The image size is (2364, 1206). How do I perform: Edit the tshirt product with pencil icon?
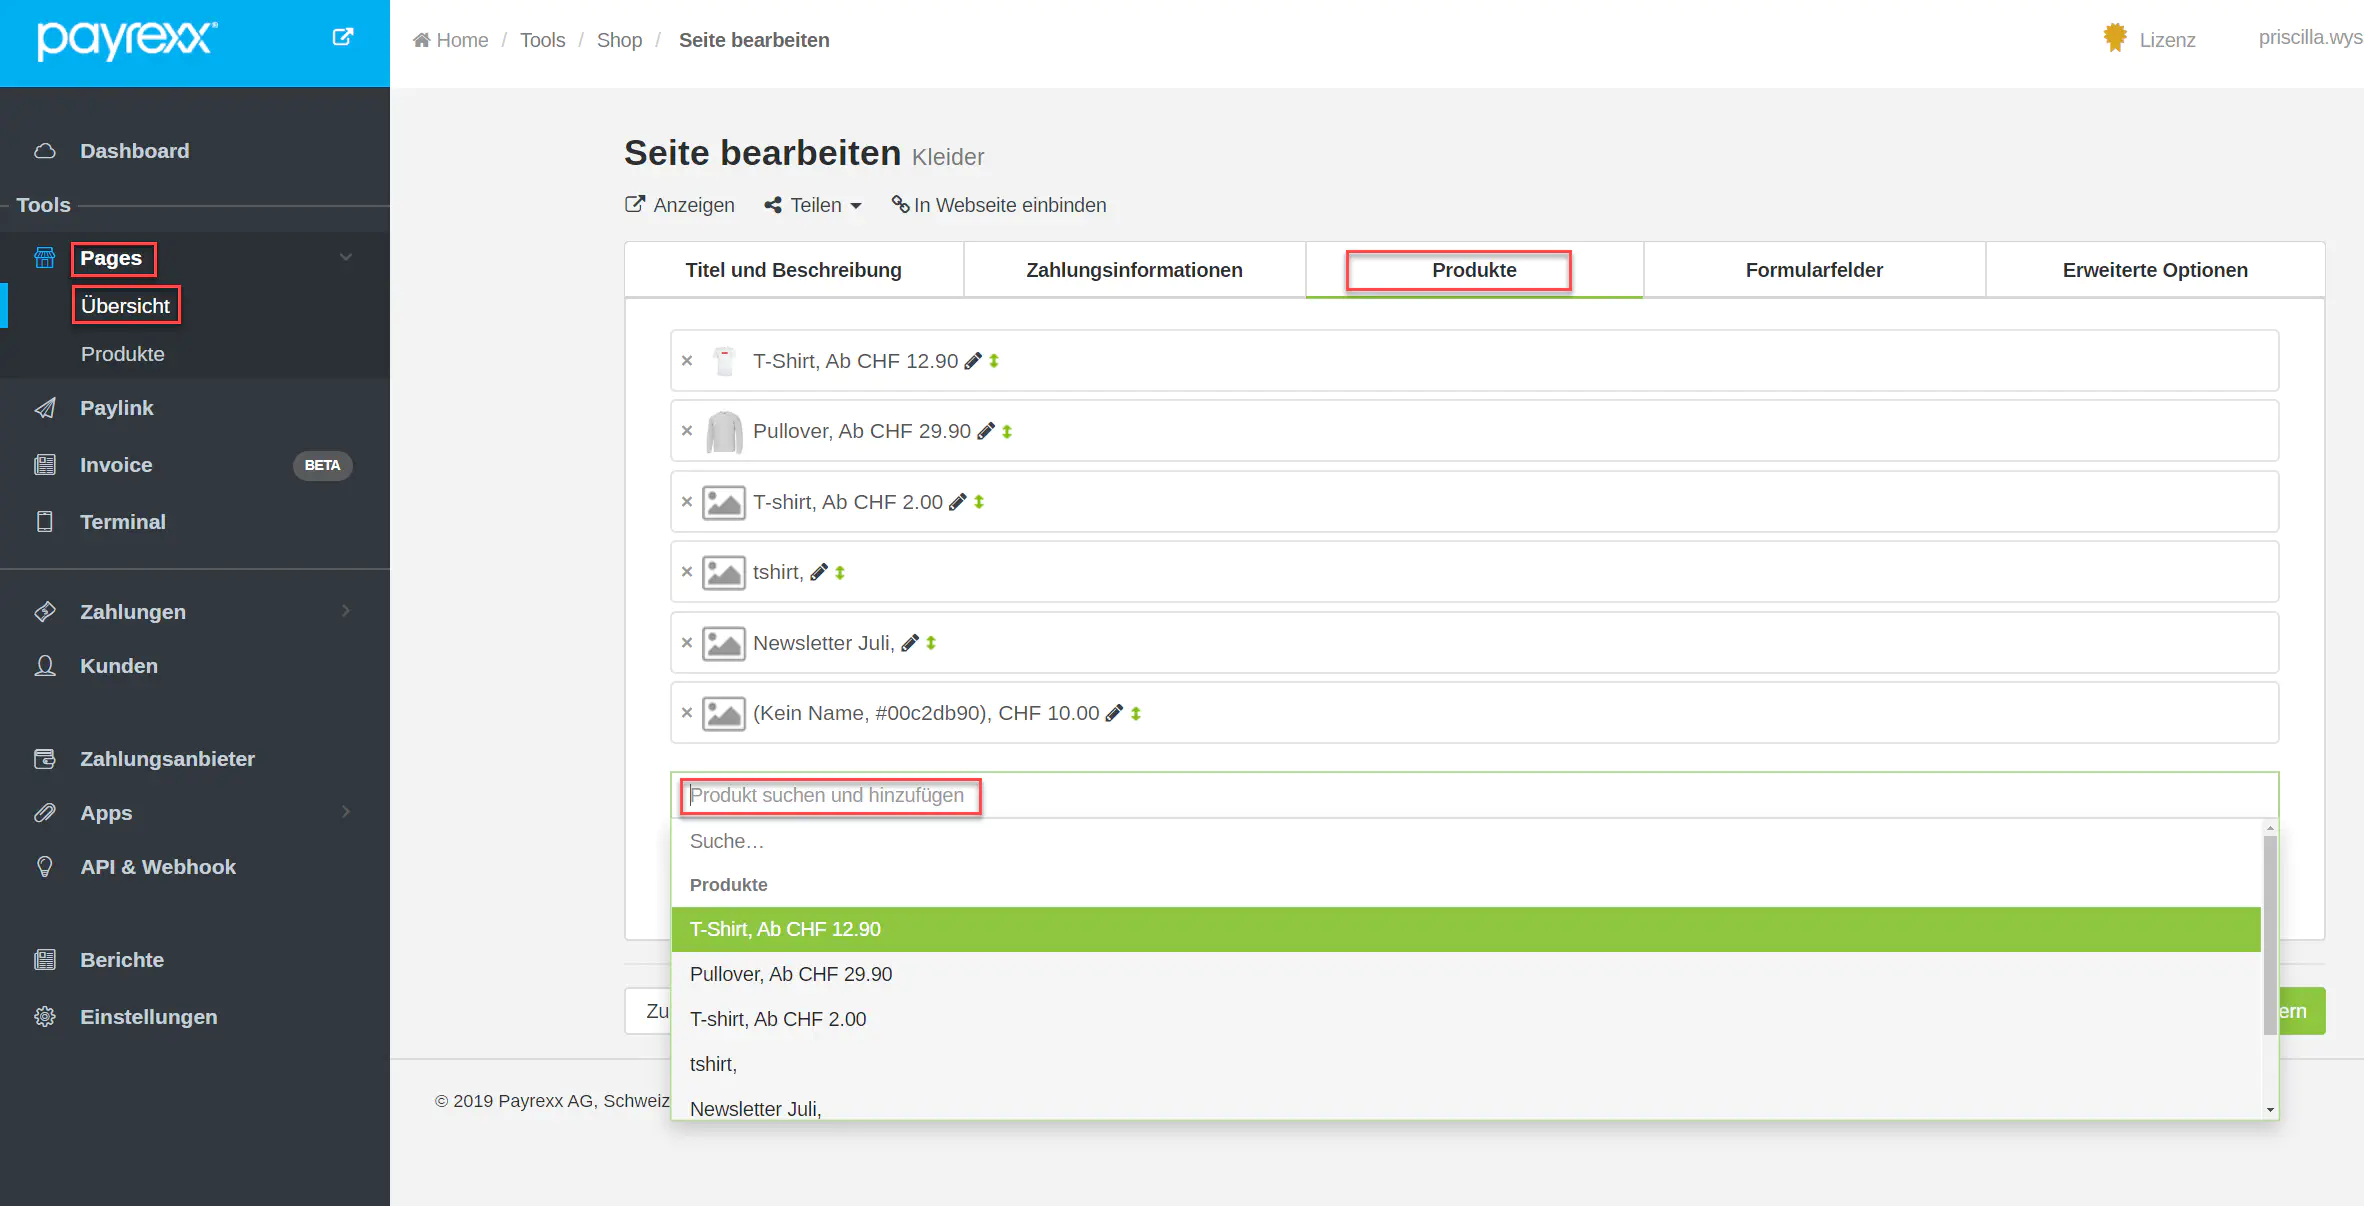(x=819, y=572)
